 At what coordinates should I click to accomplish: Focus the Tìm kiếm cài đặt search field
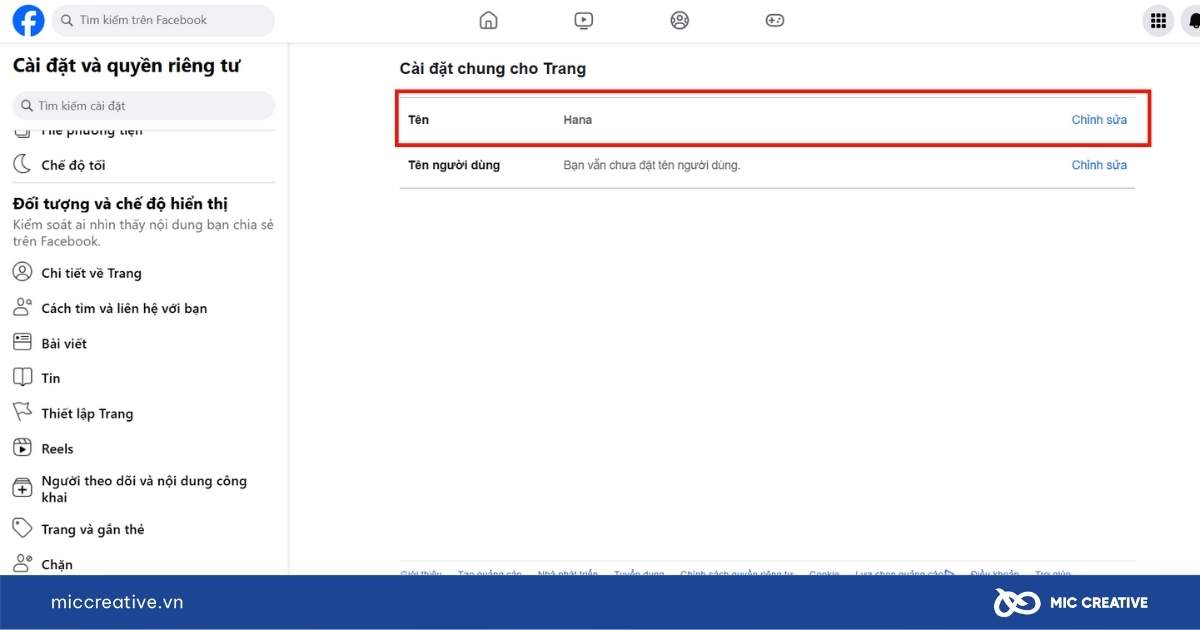coord(144,106)
